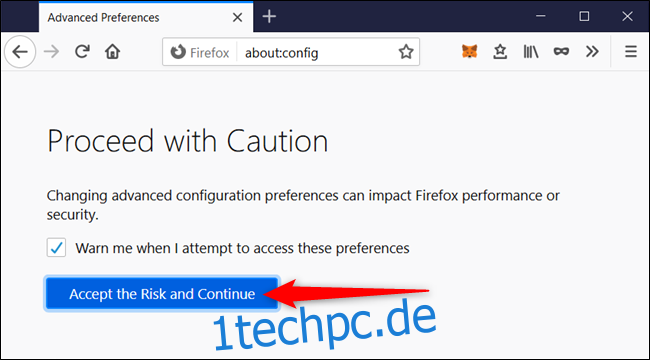Reload the current page
Image resolution: width=650 pixels, height=360 pixels.
82,51
